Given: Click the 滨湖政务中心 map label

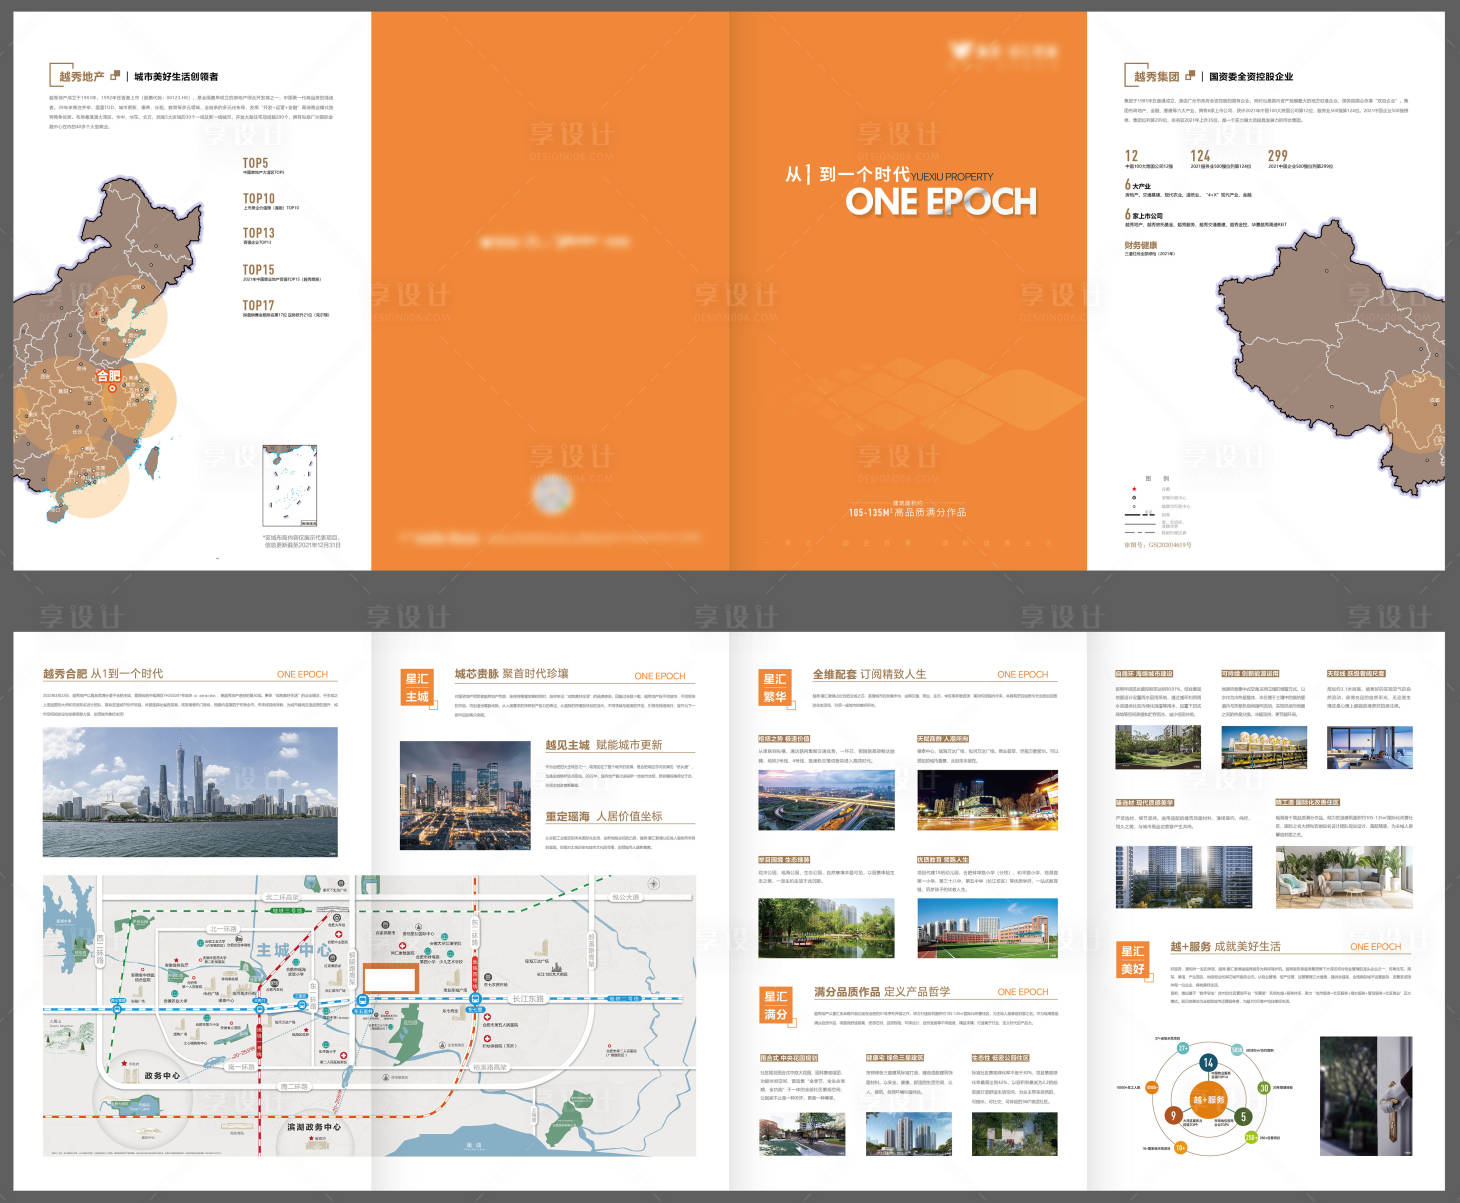Looking at the screenshot, I should click(314, 1126).
